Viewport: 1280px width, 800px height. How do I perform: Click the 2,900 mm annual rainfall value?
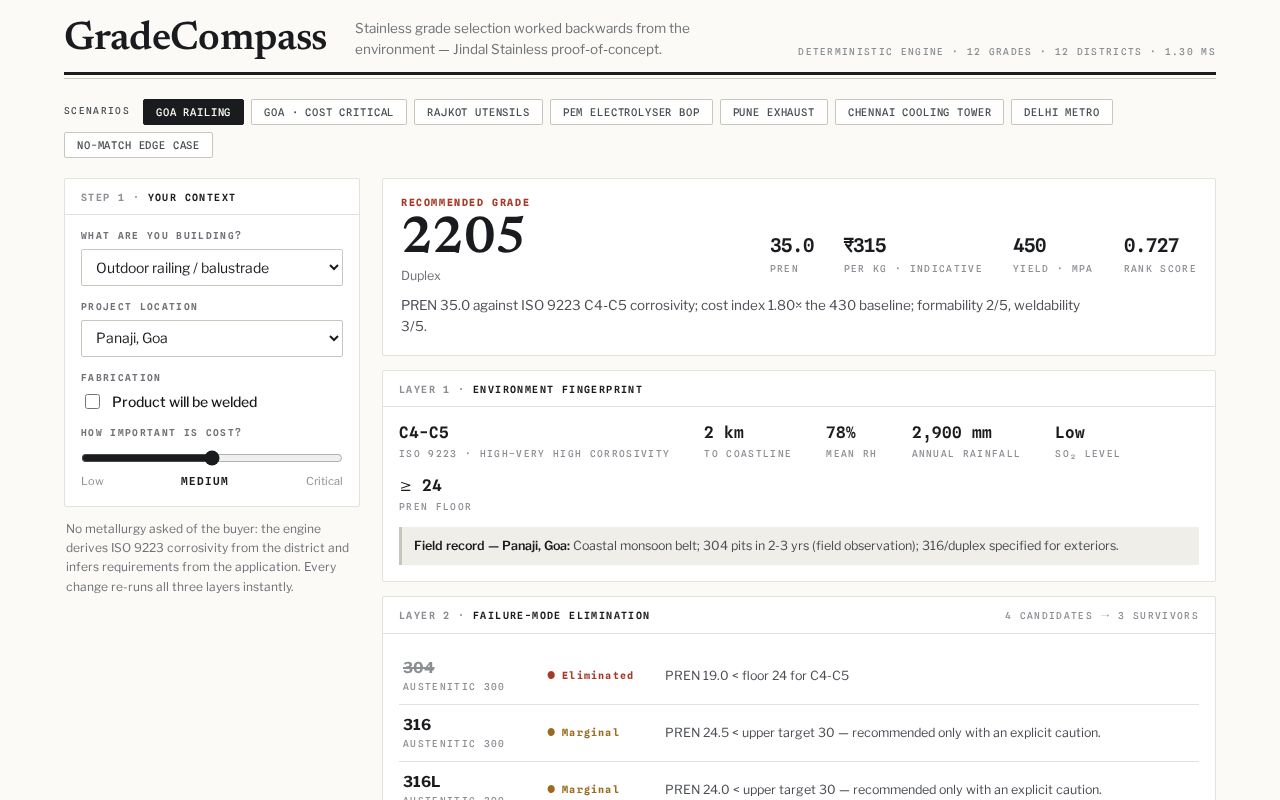pyautogui.click(x=952, y=432)
